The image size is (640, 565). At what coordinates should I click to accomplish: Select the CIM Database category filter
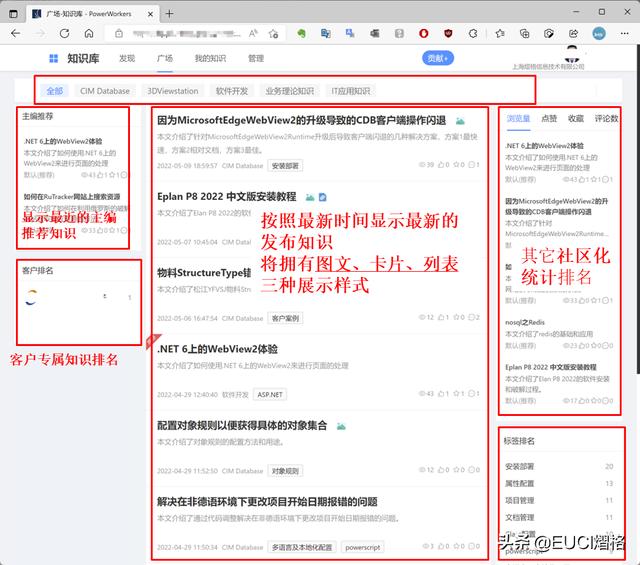coord(105,91)
